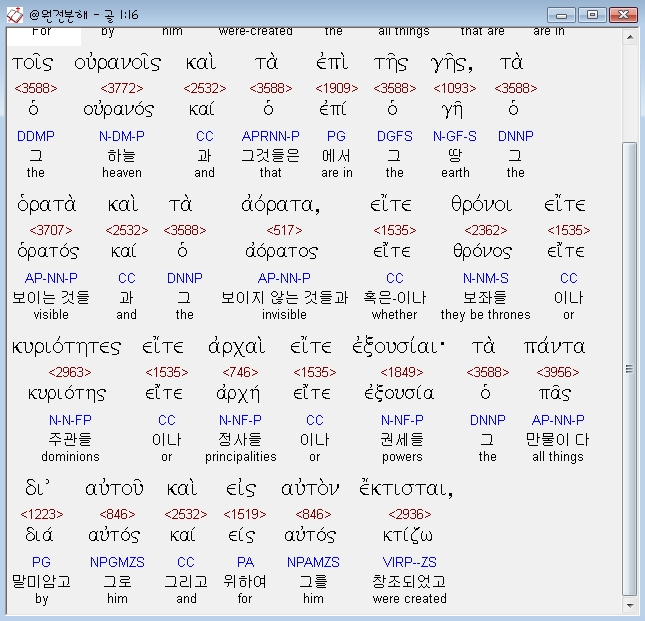645x621 pixels.
Task: Click English gloss 'dominions'
Action: pyautogui.click(x=70, y=456)
